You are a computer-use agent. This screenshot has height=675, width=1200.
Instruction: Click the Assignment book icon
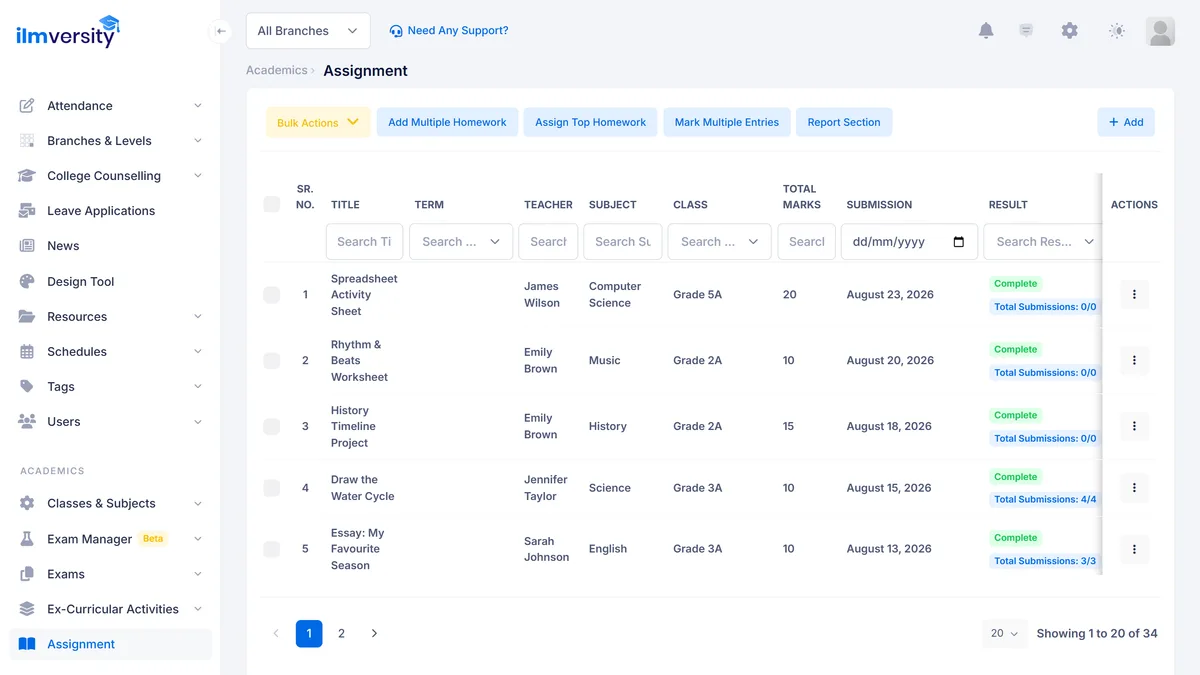[x=27, y=644]
